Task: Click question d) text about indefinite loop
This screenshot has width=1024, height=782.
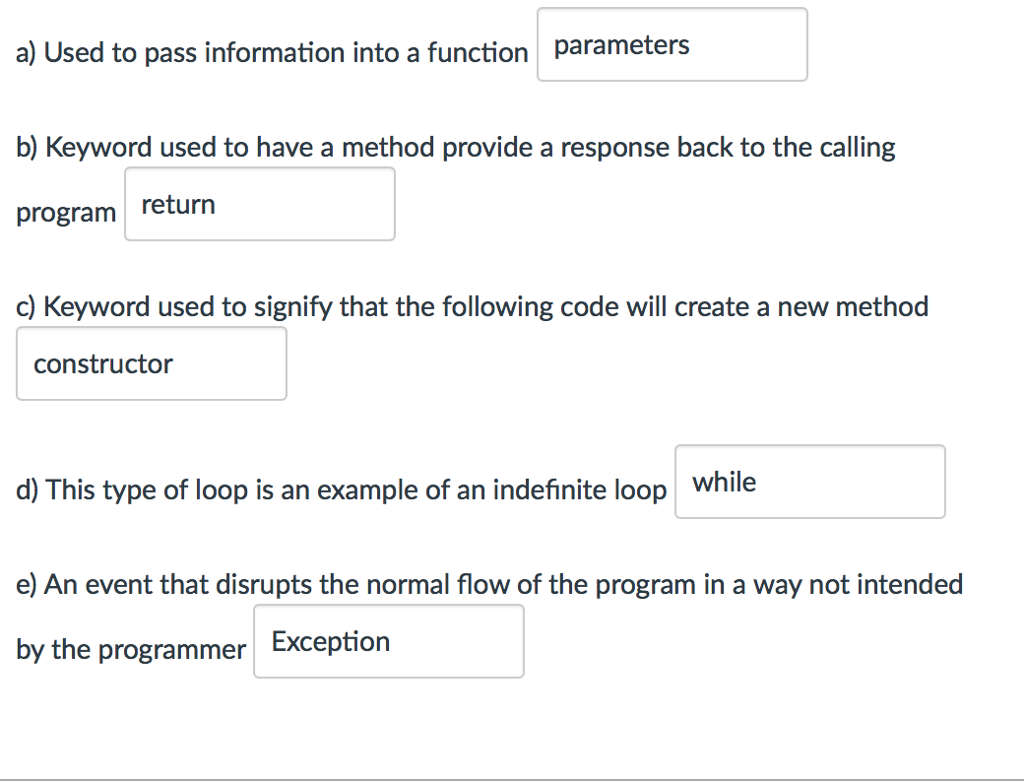Action: click(341, 490)
